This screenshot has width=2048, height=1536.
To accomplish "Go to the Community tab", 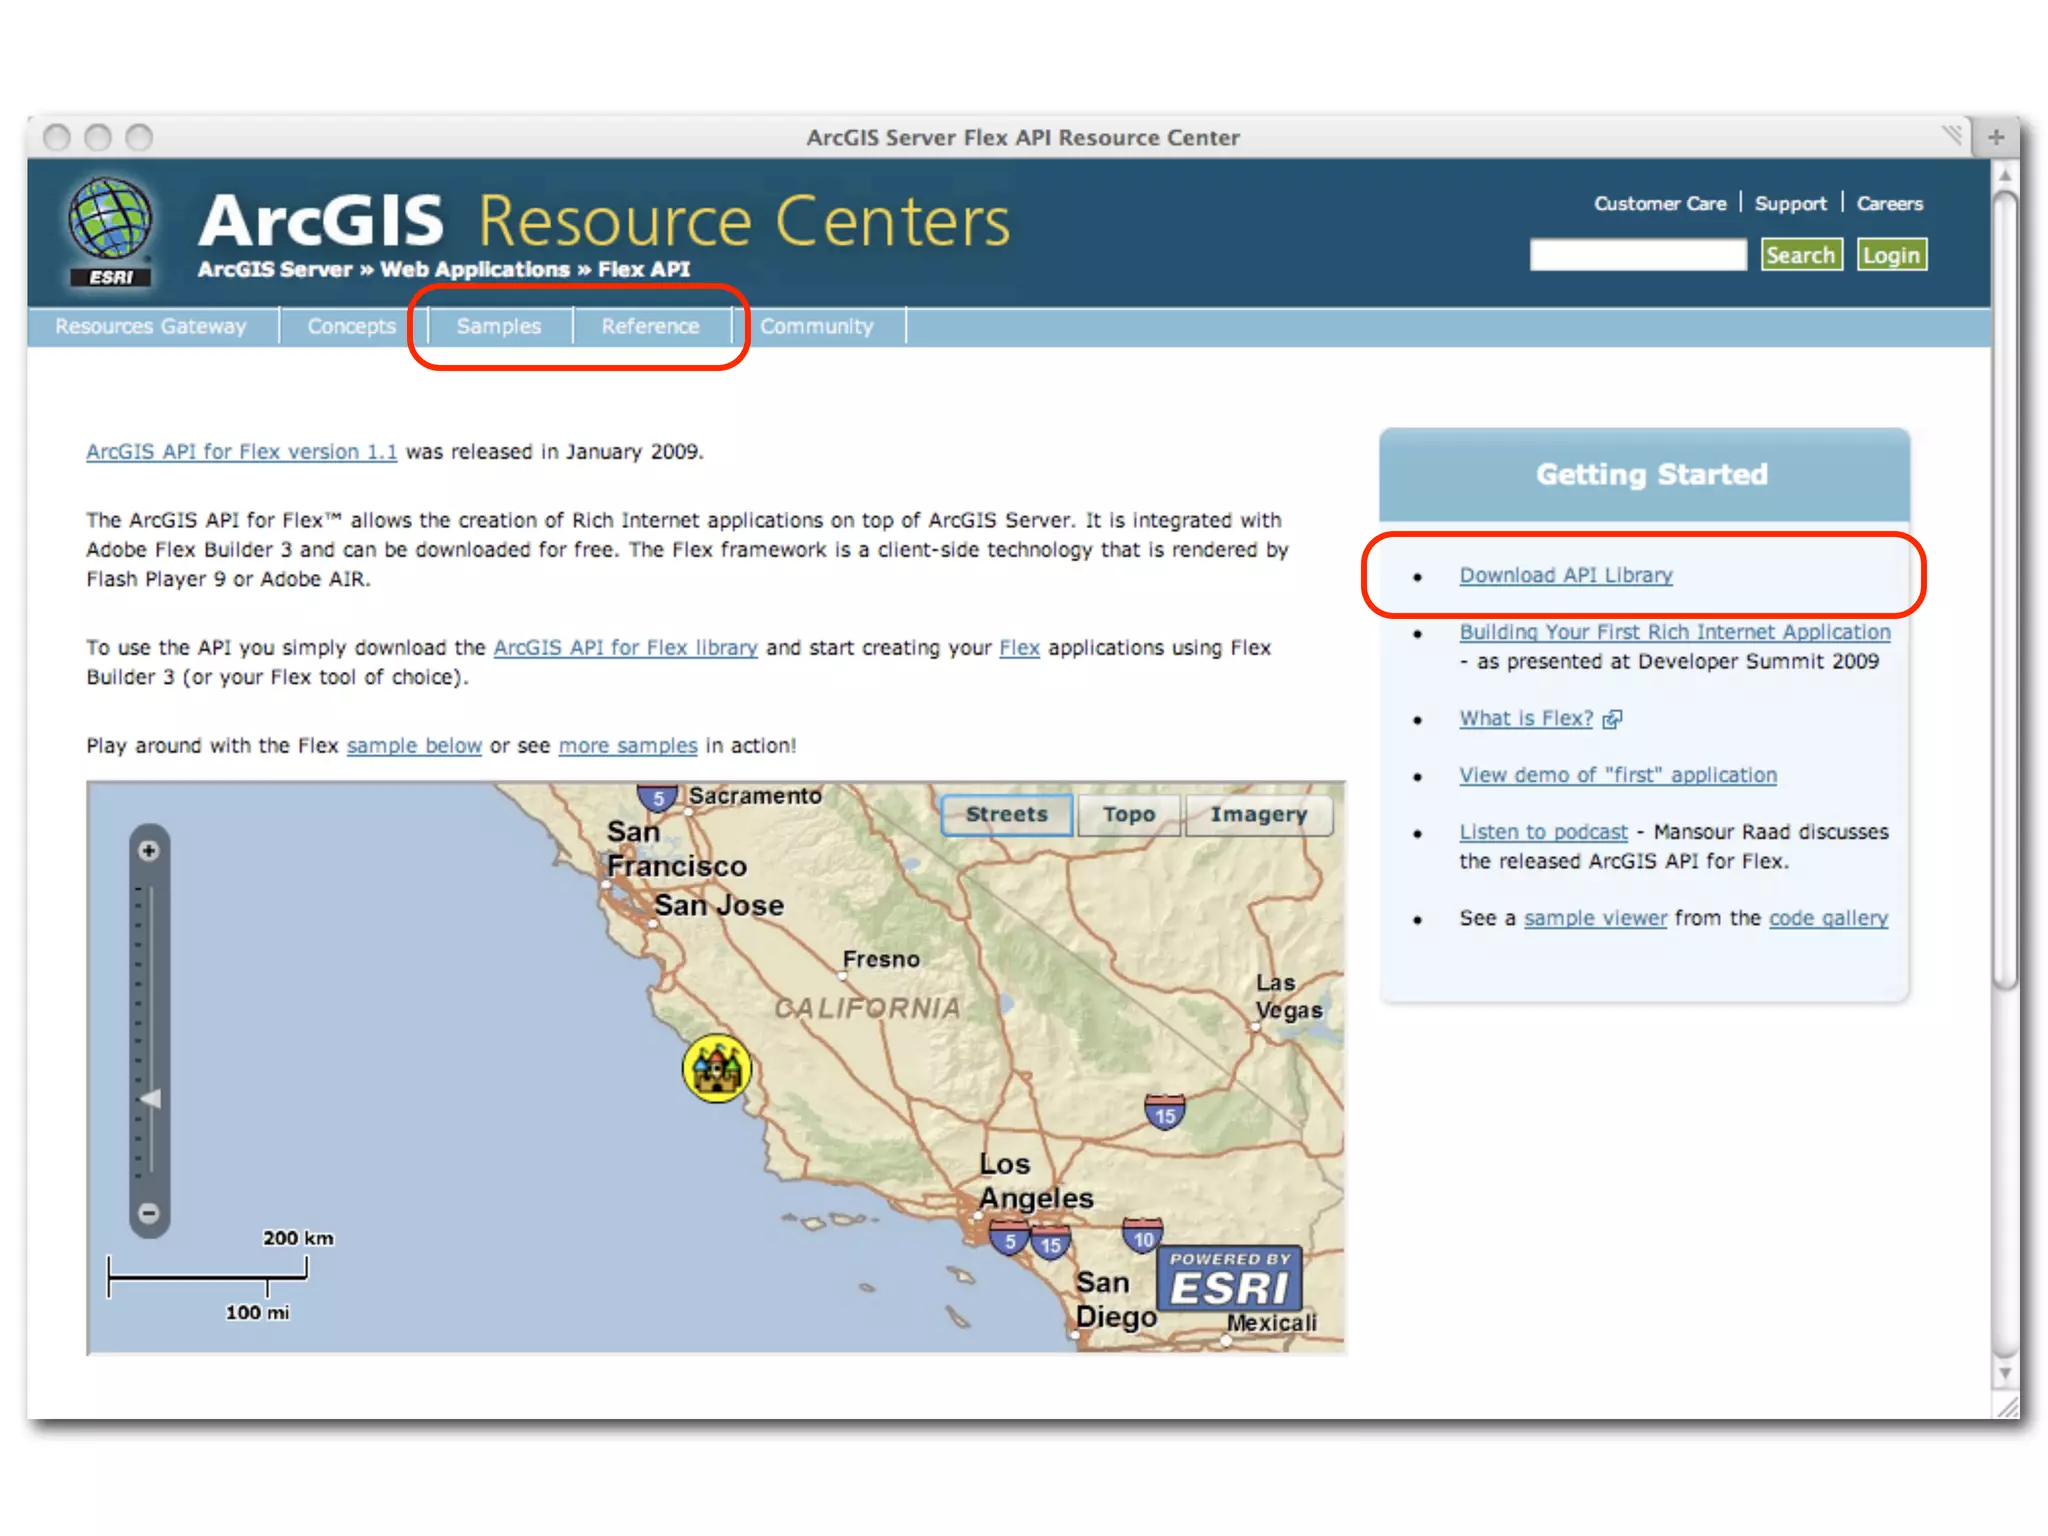I will click(816, 326).
